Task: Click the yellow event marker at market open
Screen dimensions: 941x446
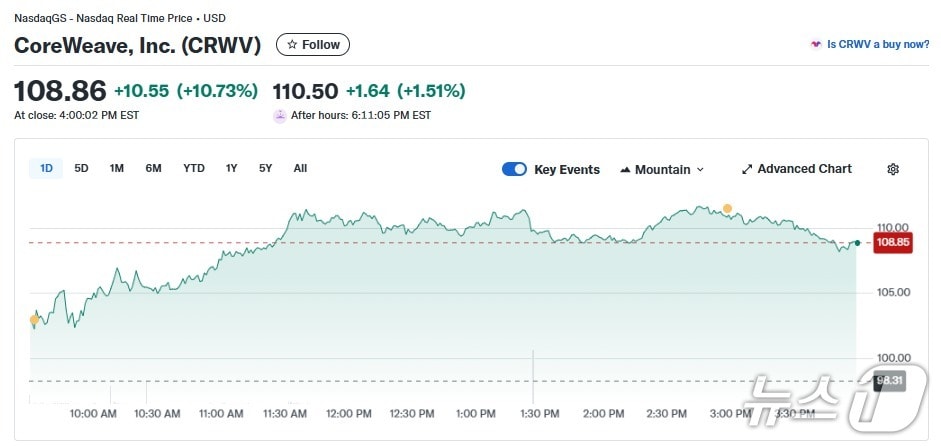Action: pyautogui.click(x=35, y=320)
